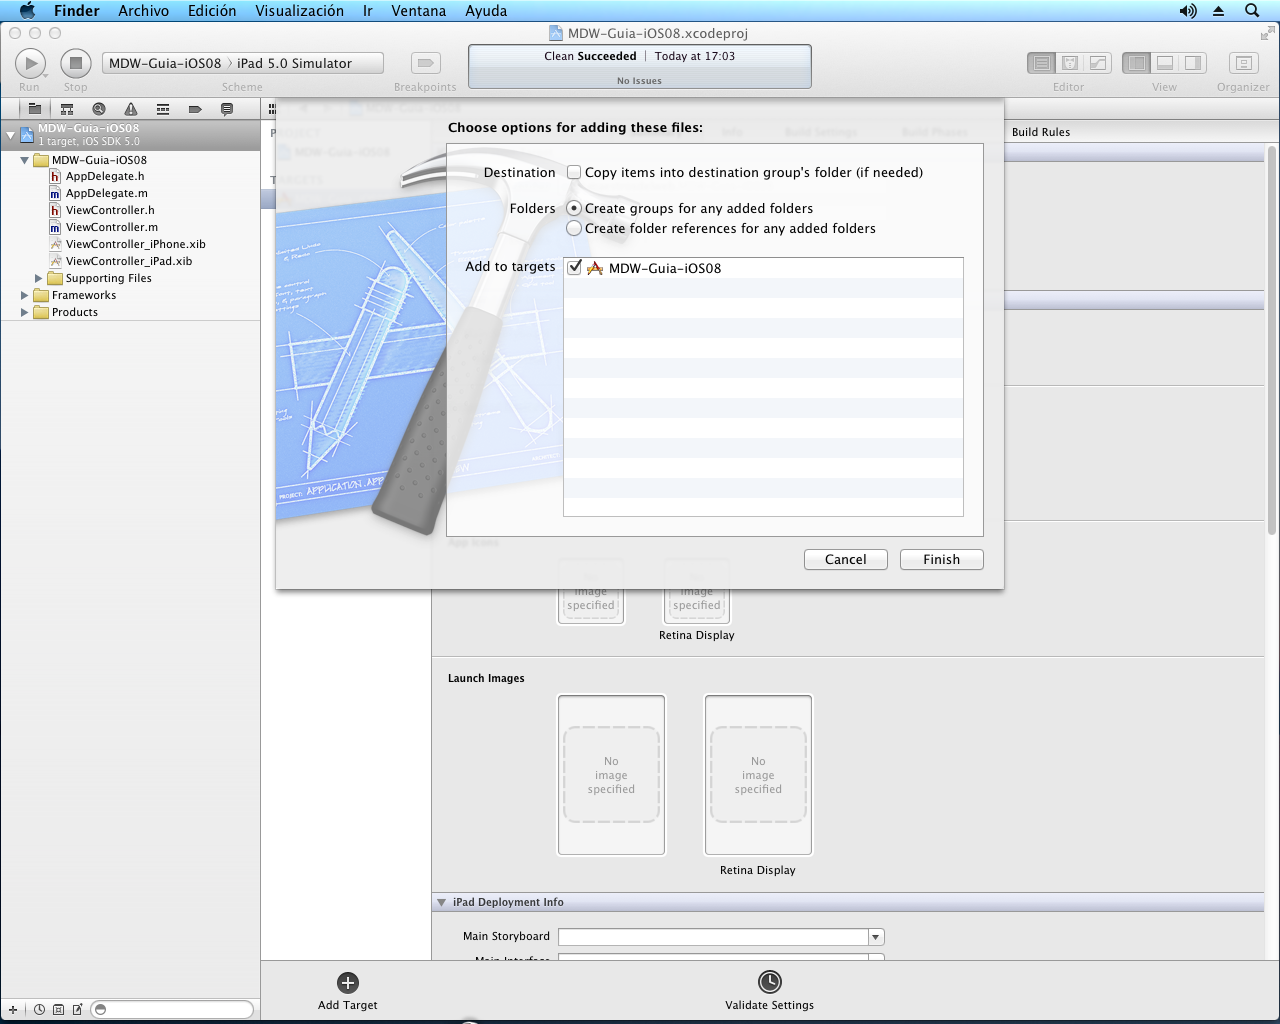Collapse the MDW-Guia-iOS08 yellow group folder
Screen dimensions: 1280x1024
pos(25,160)
